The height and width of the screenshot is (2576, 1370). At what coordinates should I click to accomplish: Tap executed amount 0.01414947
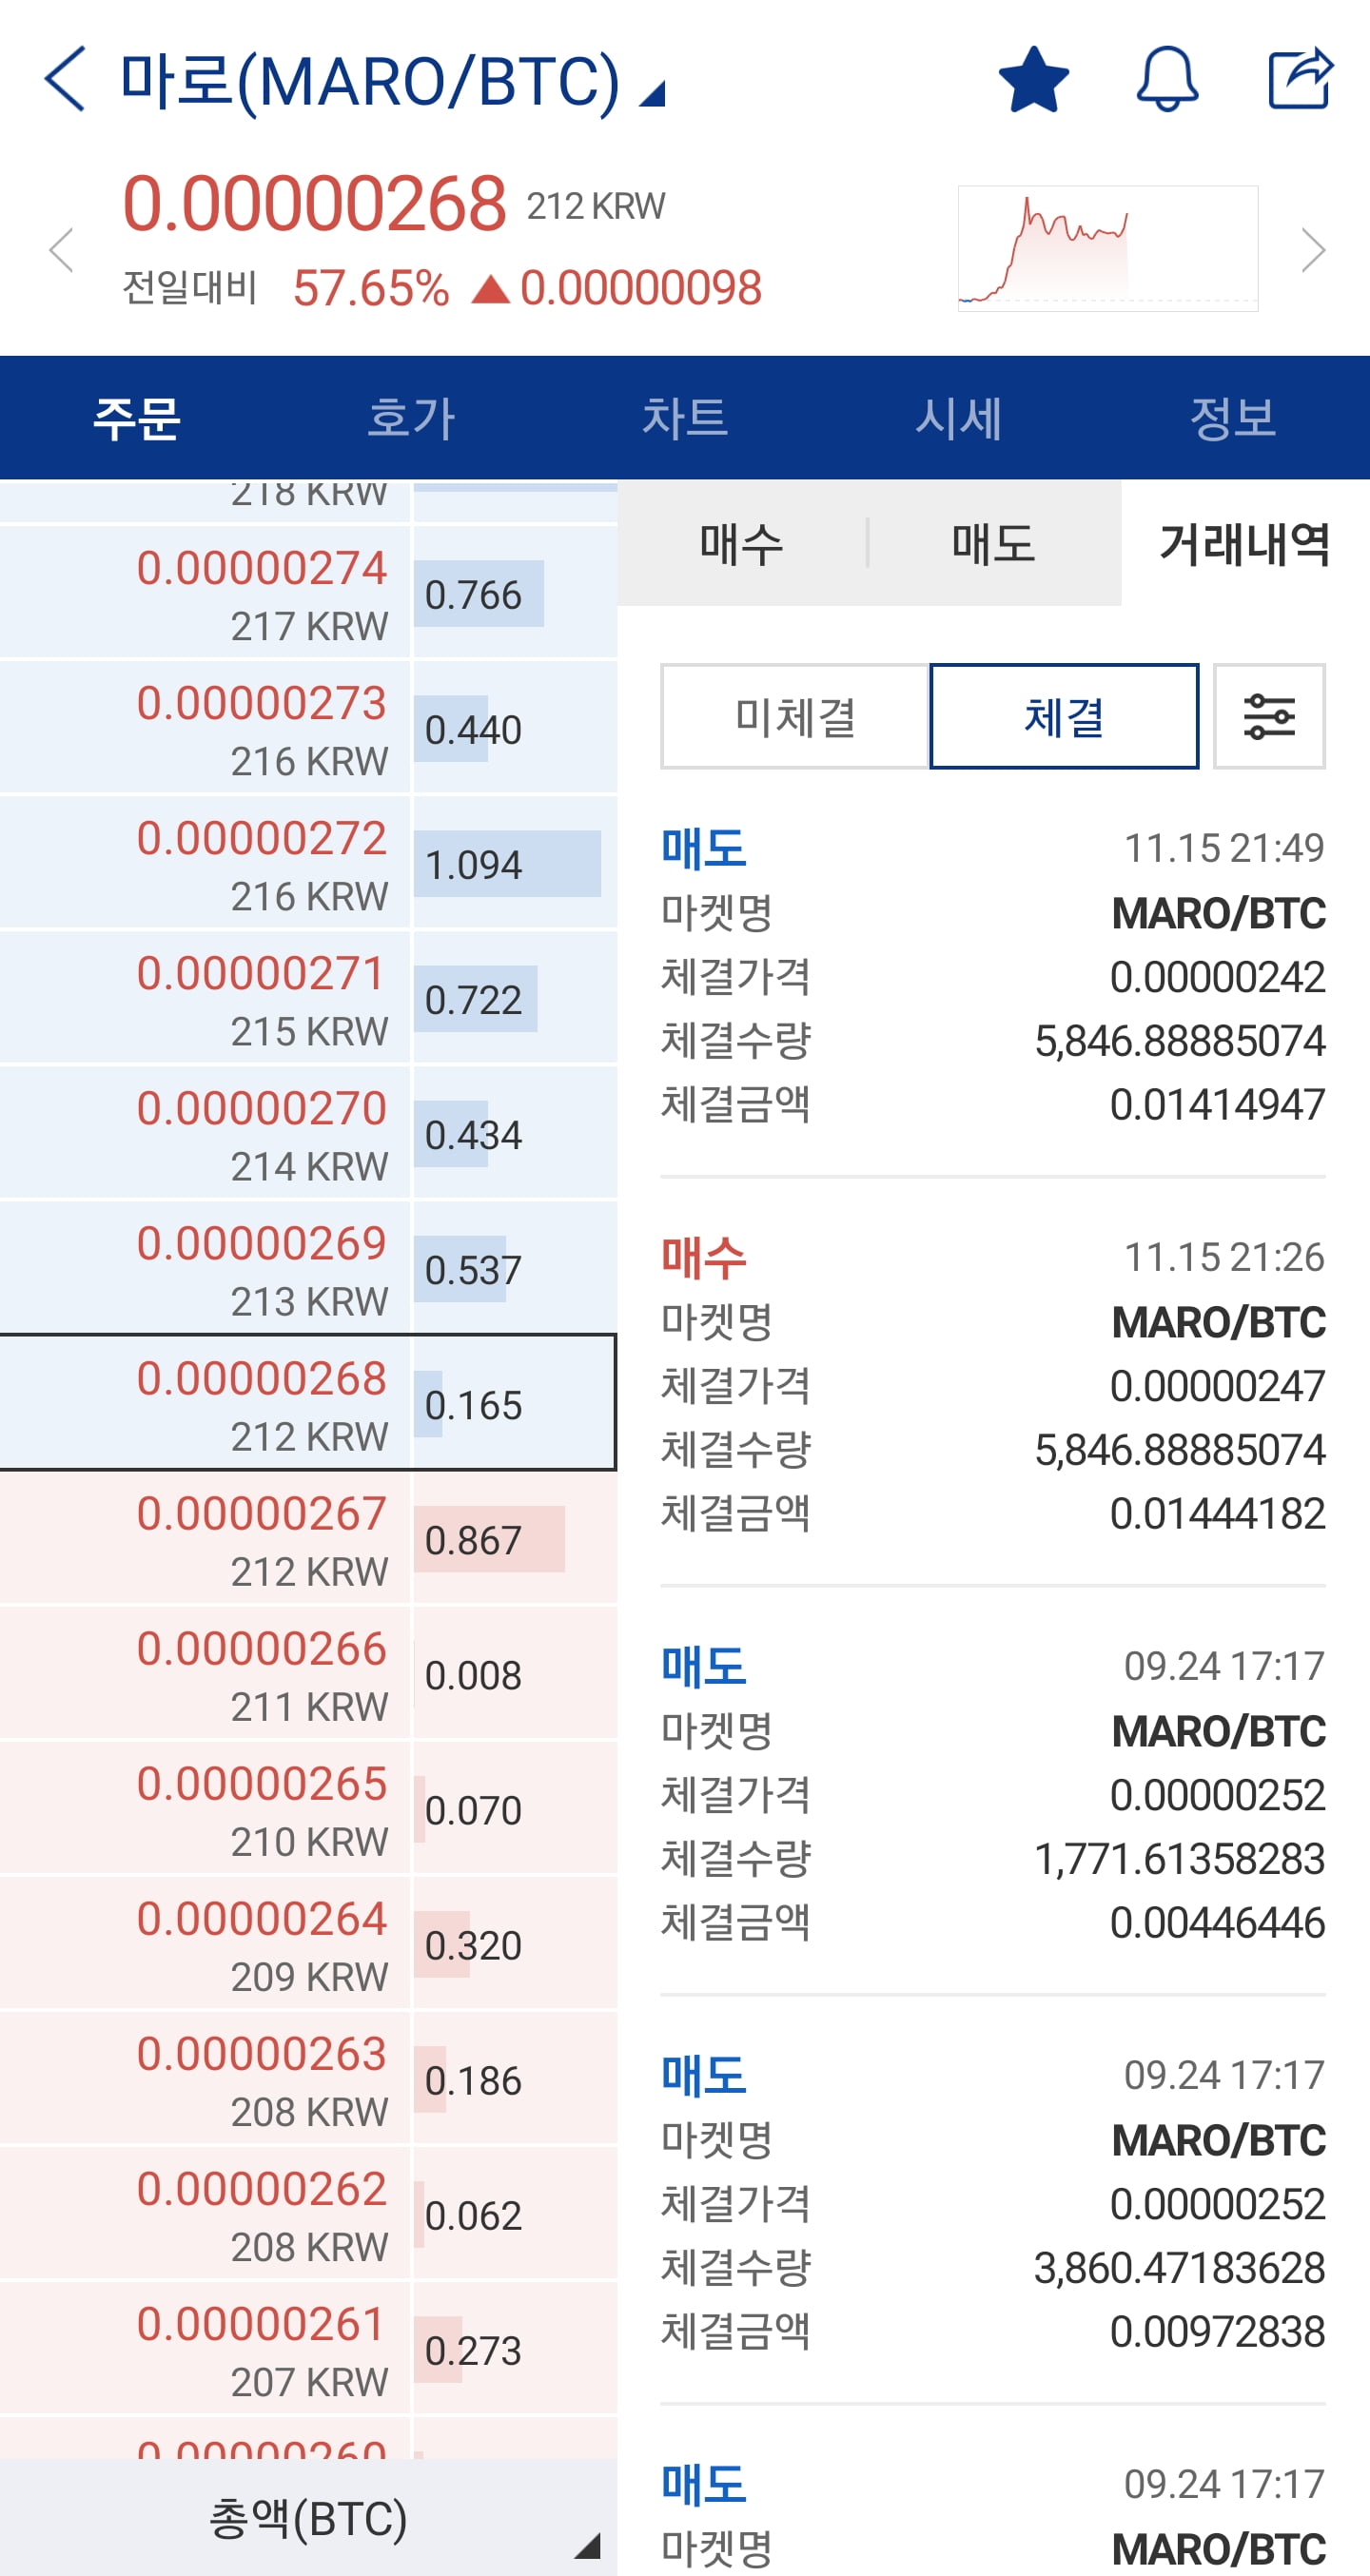coord(1217,1105)
